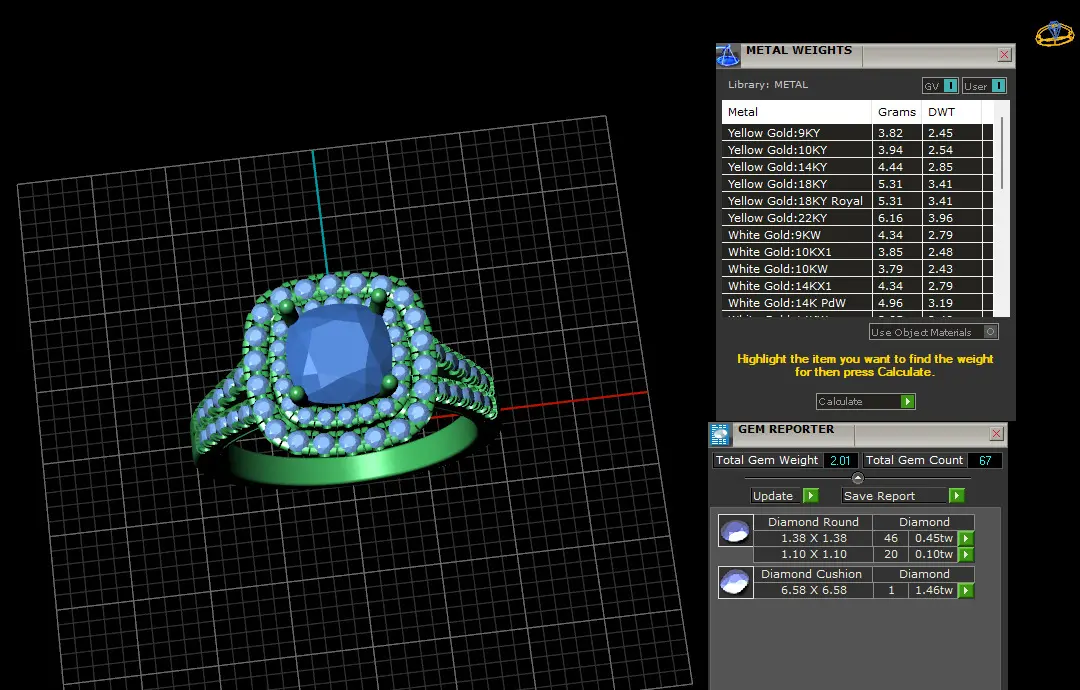Select White Gold:14K PdW row
The width and height of the screenshot is (1080, 690).
858,303
